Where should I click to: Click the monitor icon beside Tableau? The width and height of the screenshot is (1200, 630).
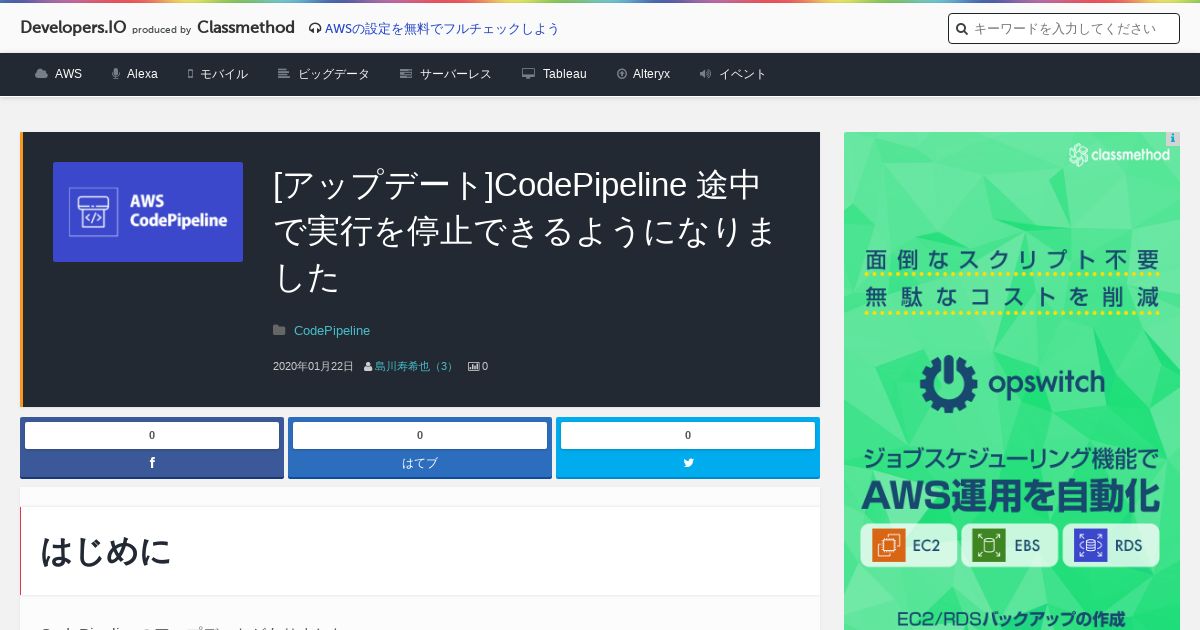529,74
